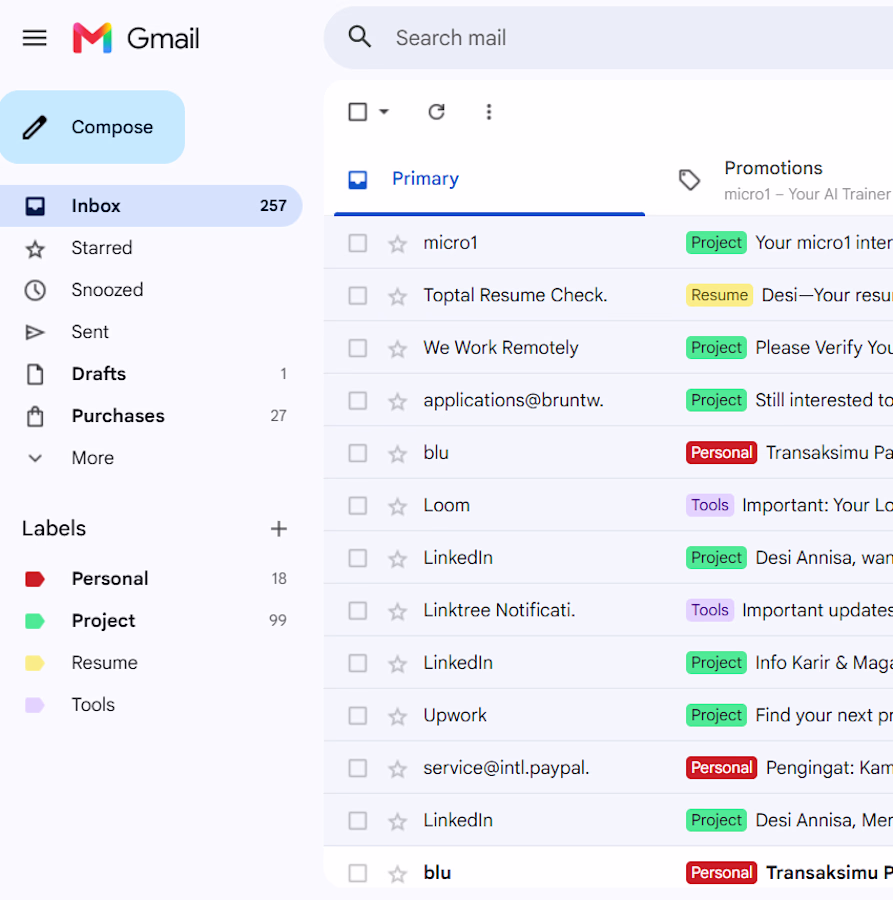Click the search magnifier icon

(360, 37)
